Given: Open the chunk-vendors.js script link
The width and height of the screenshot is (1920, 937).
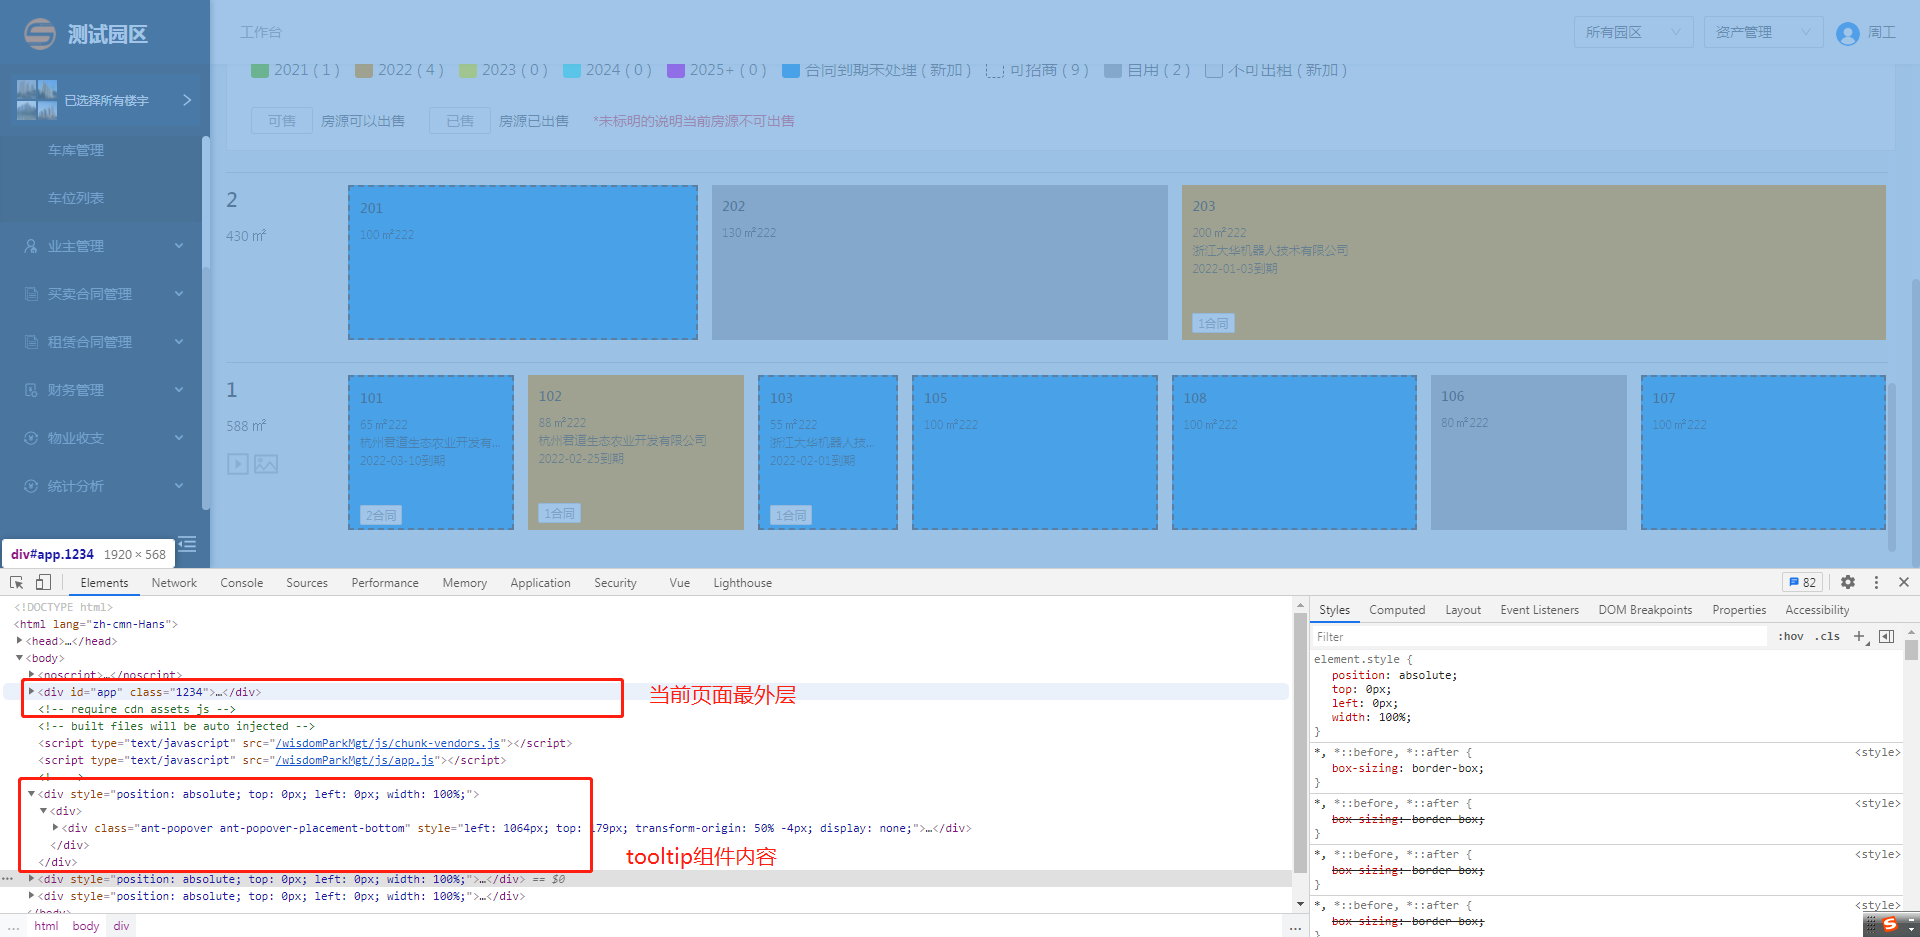Looking at the screenshot, I should coord(388,743).
